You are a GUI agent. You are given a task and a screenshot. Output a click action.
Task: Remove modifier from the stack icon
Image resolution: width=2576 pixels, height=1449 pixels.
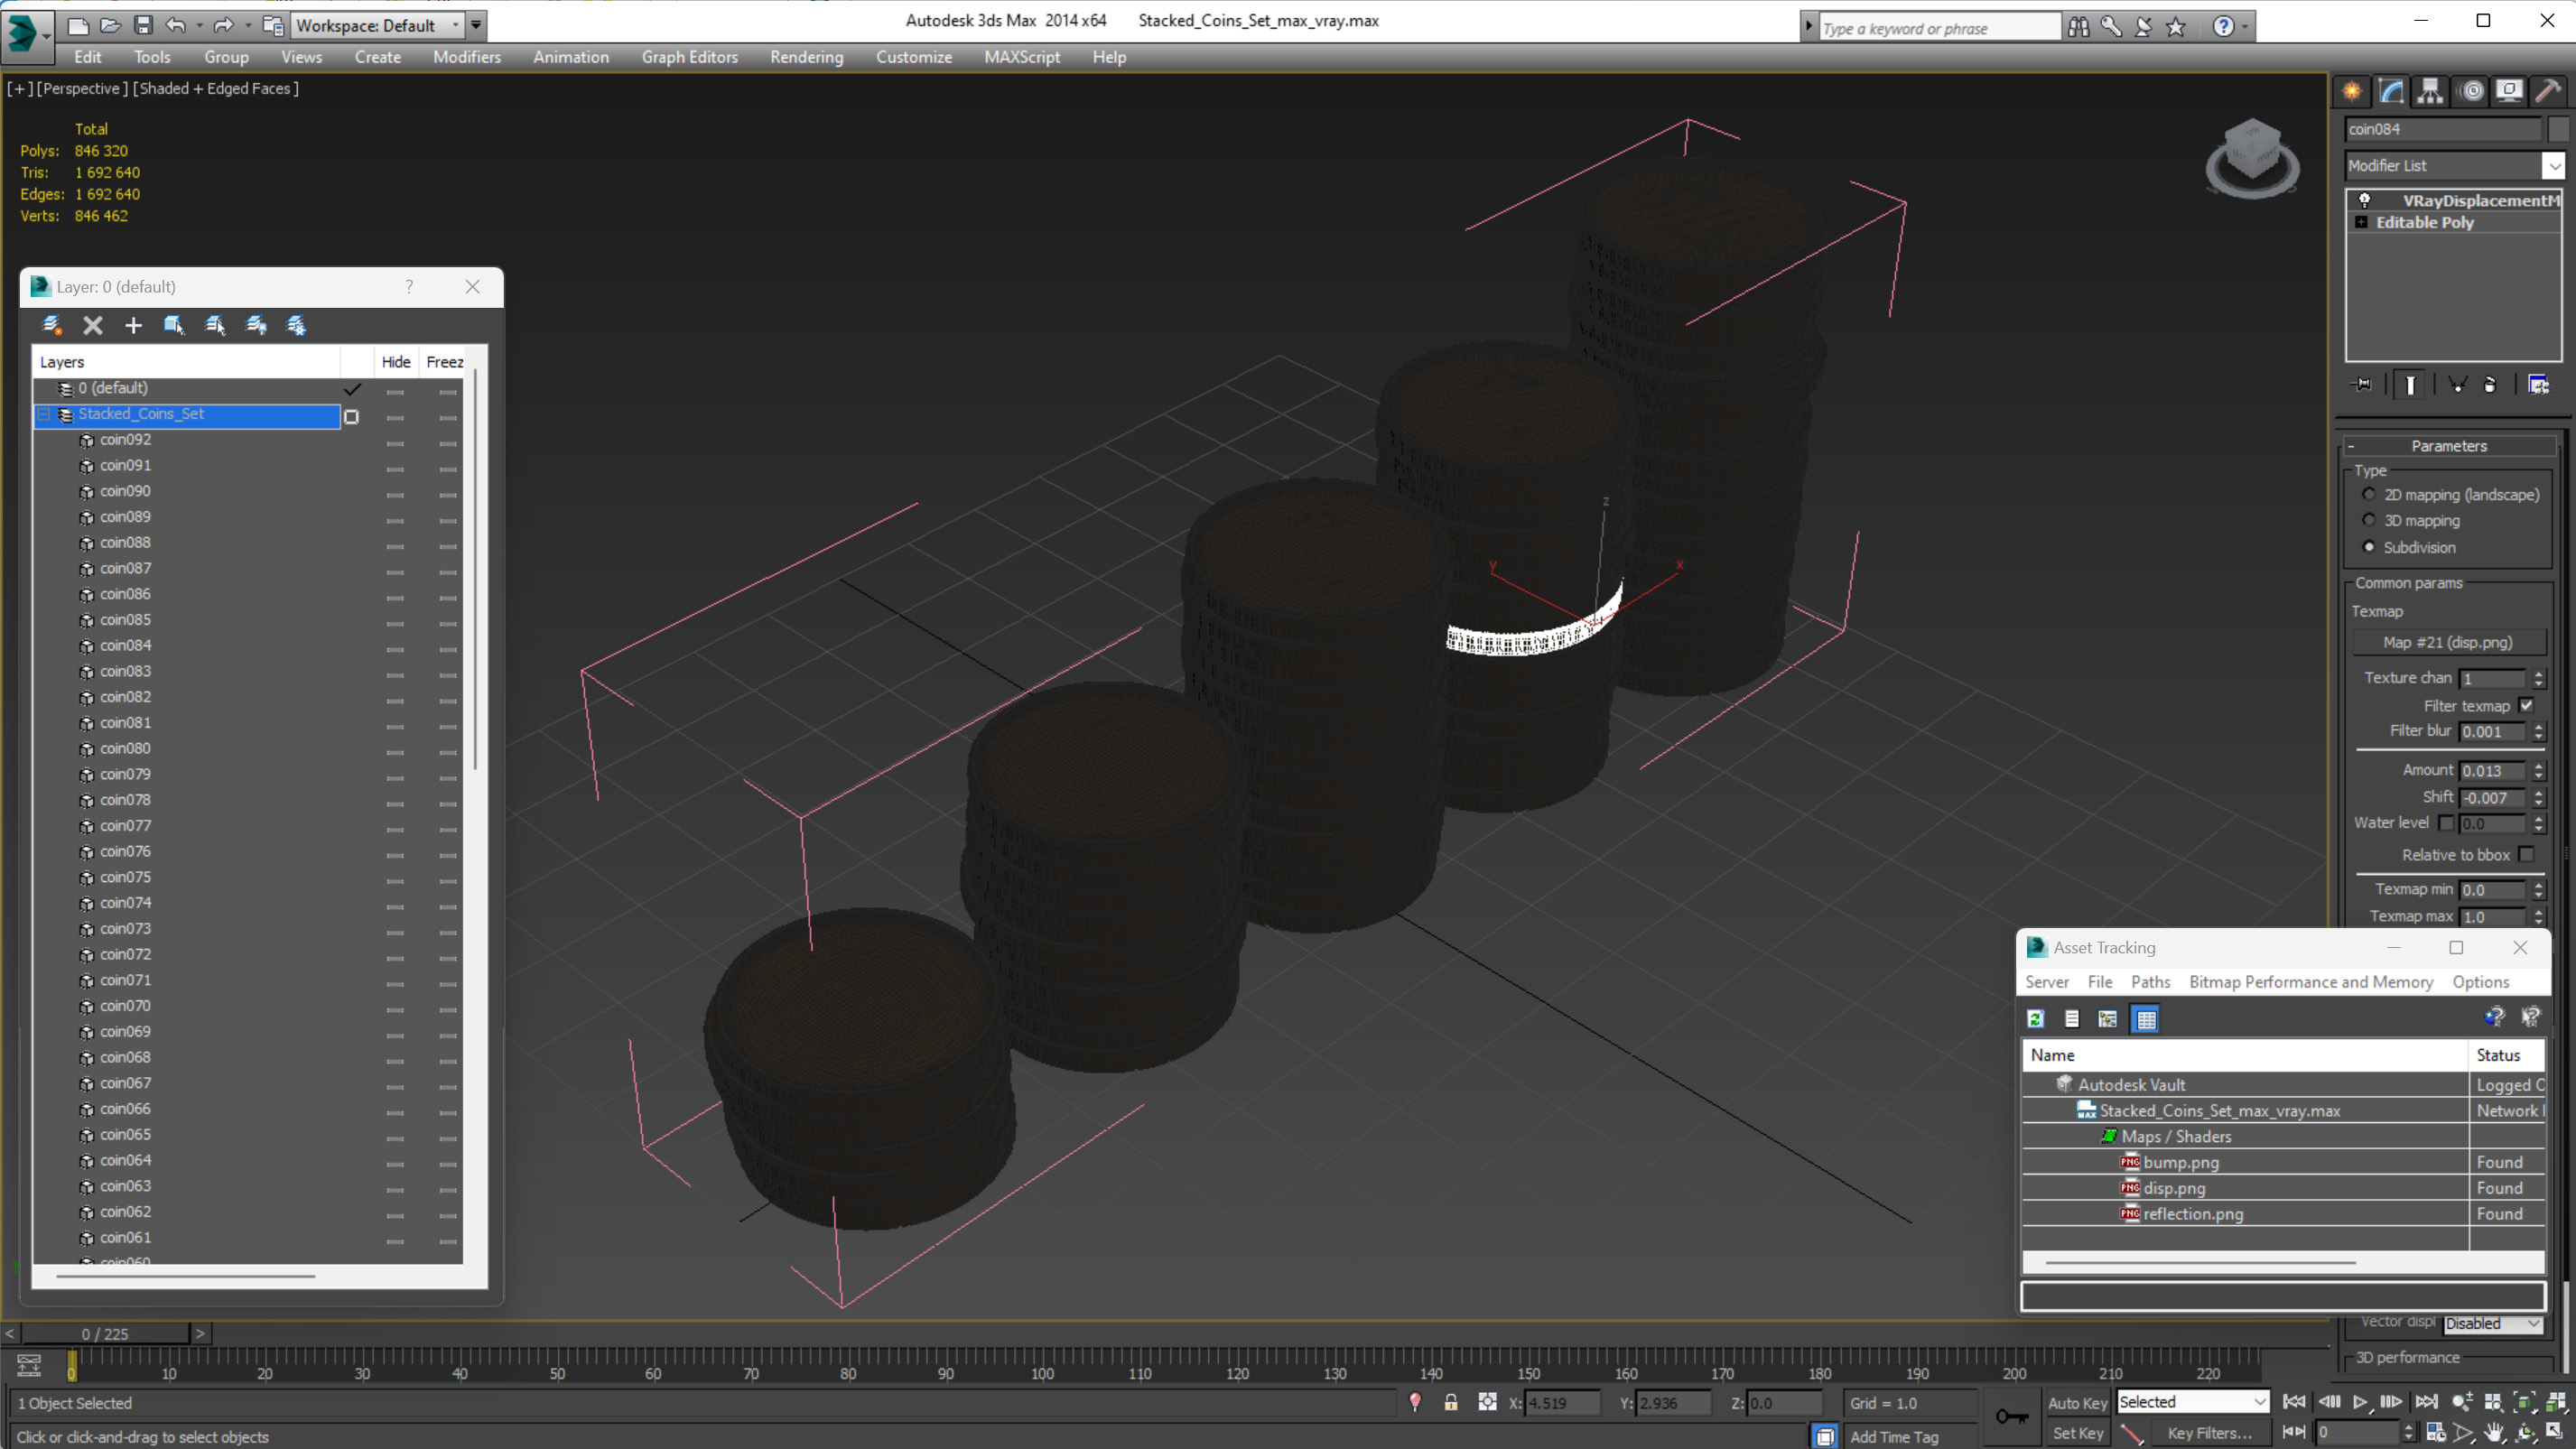[2490, 385]
